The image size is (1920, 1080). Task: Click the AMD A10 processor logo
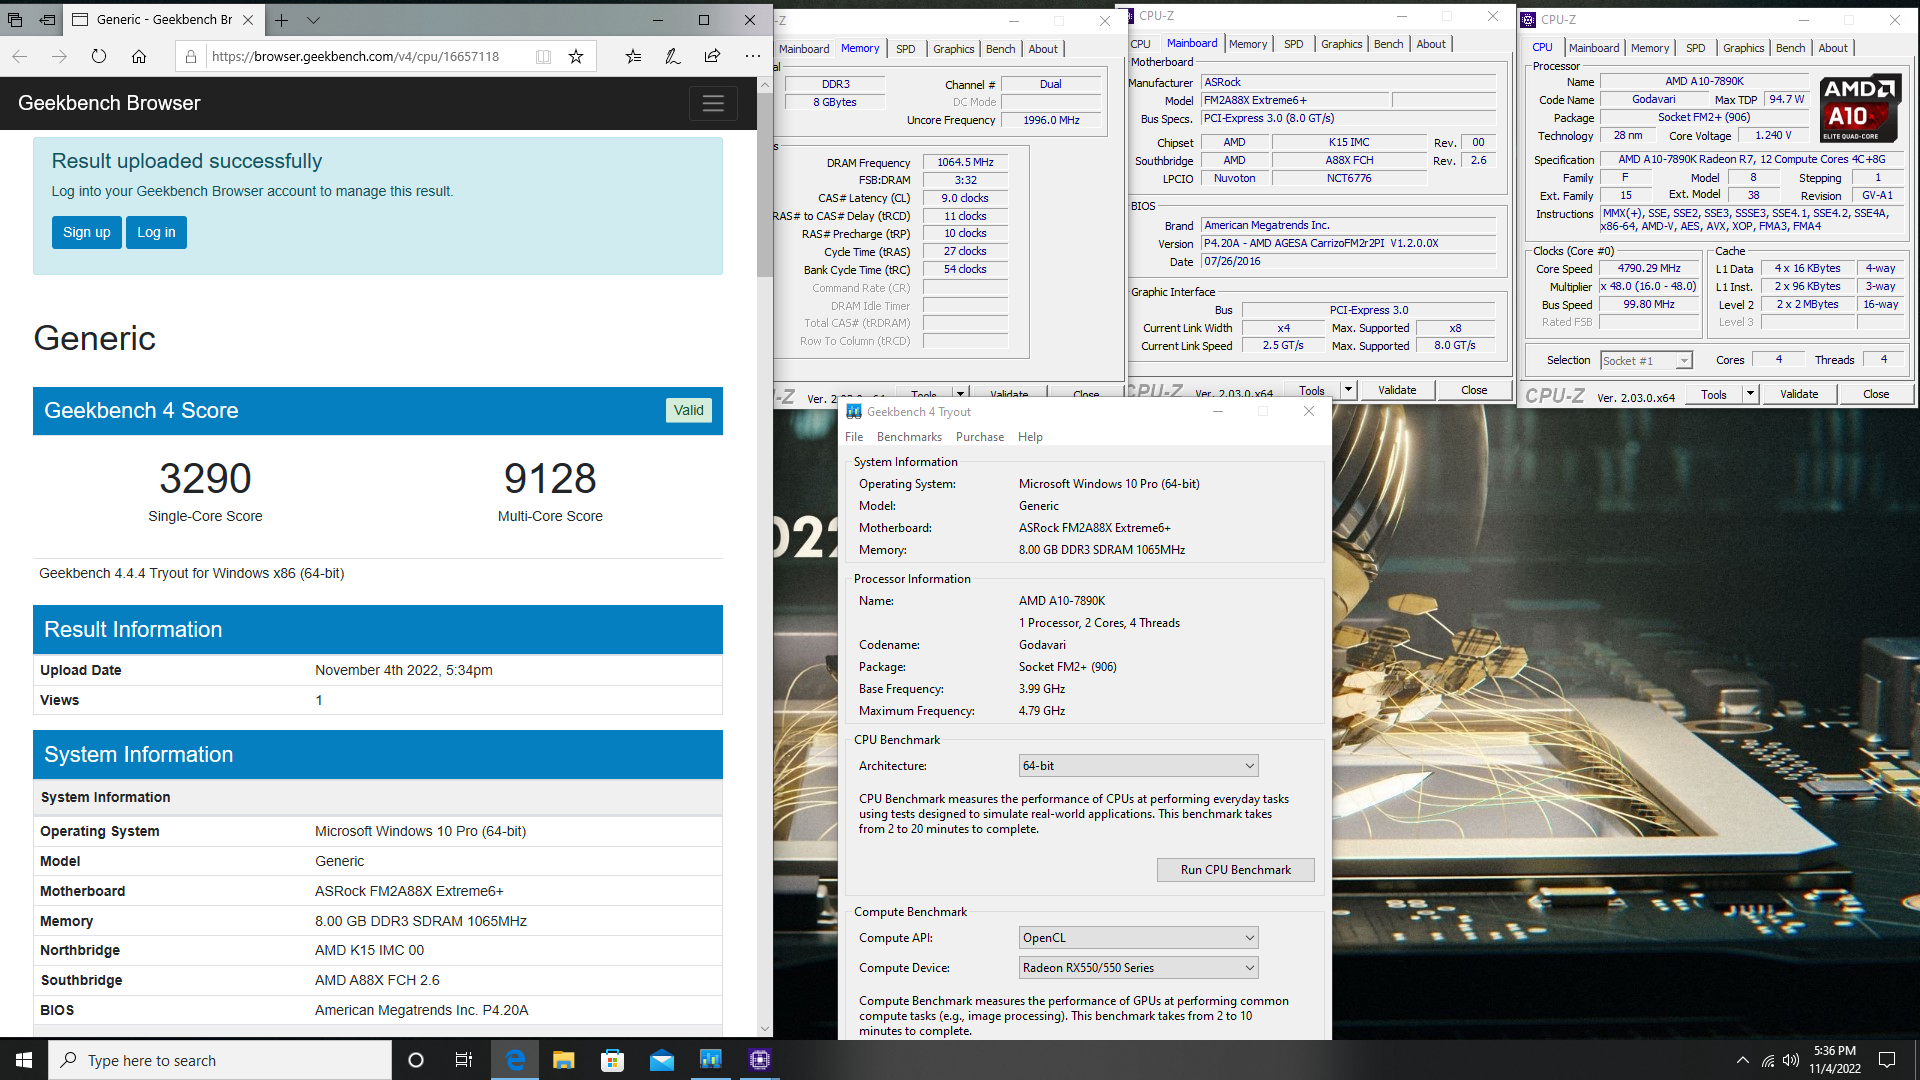(x=1859, y=109)
